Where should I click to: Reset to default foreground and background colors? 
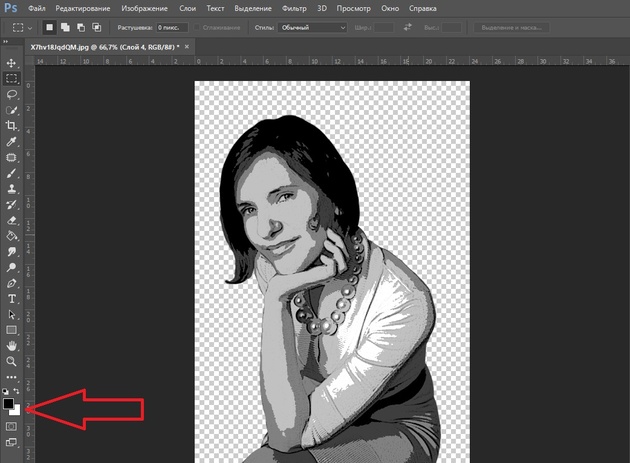click(x=5, y=391)
